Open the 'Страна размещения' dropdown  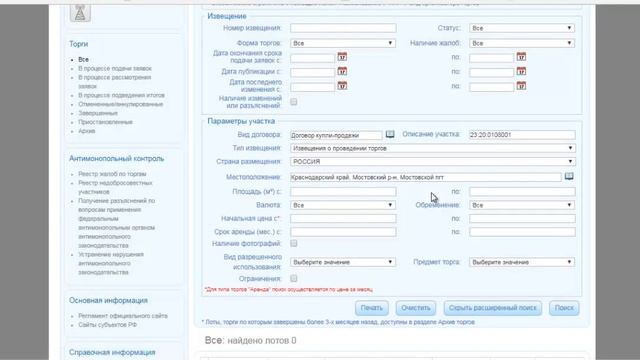pos(433,162)
